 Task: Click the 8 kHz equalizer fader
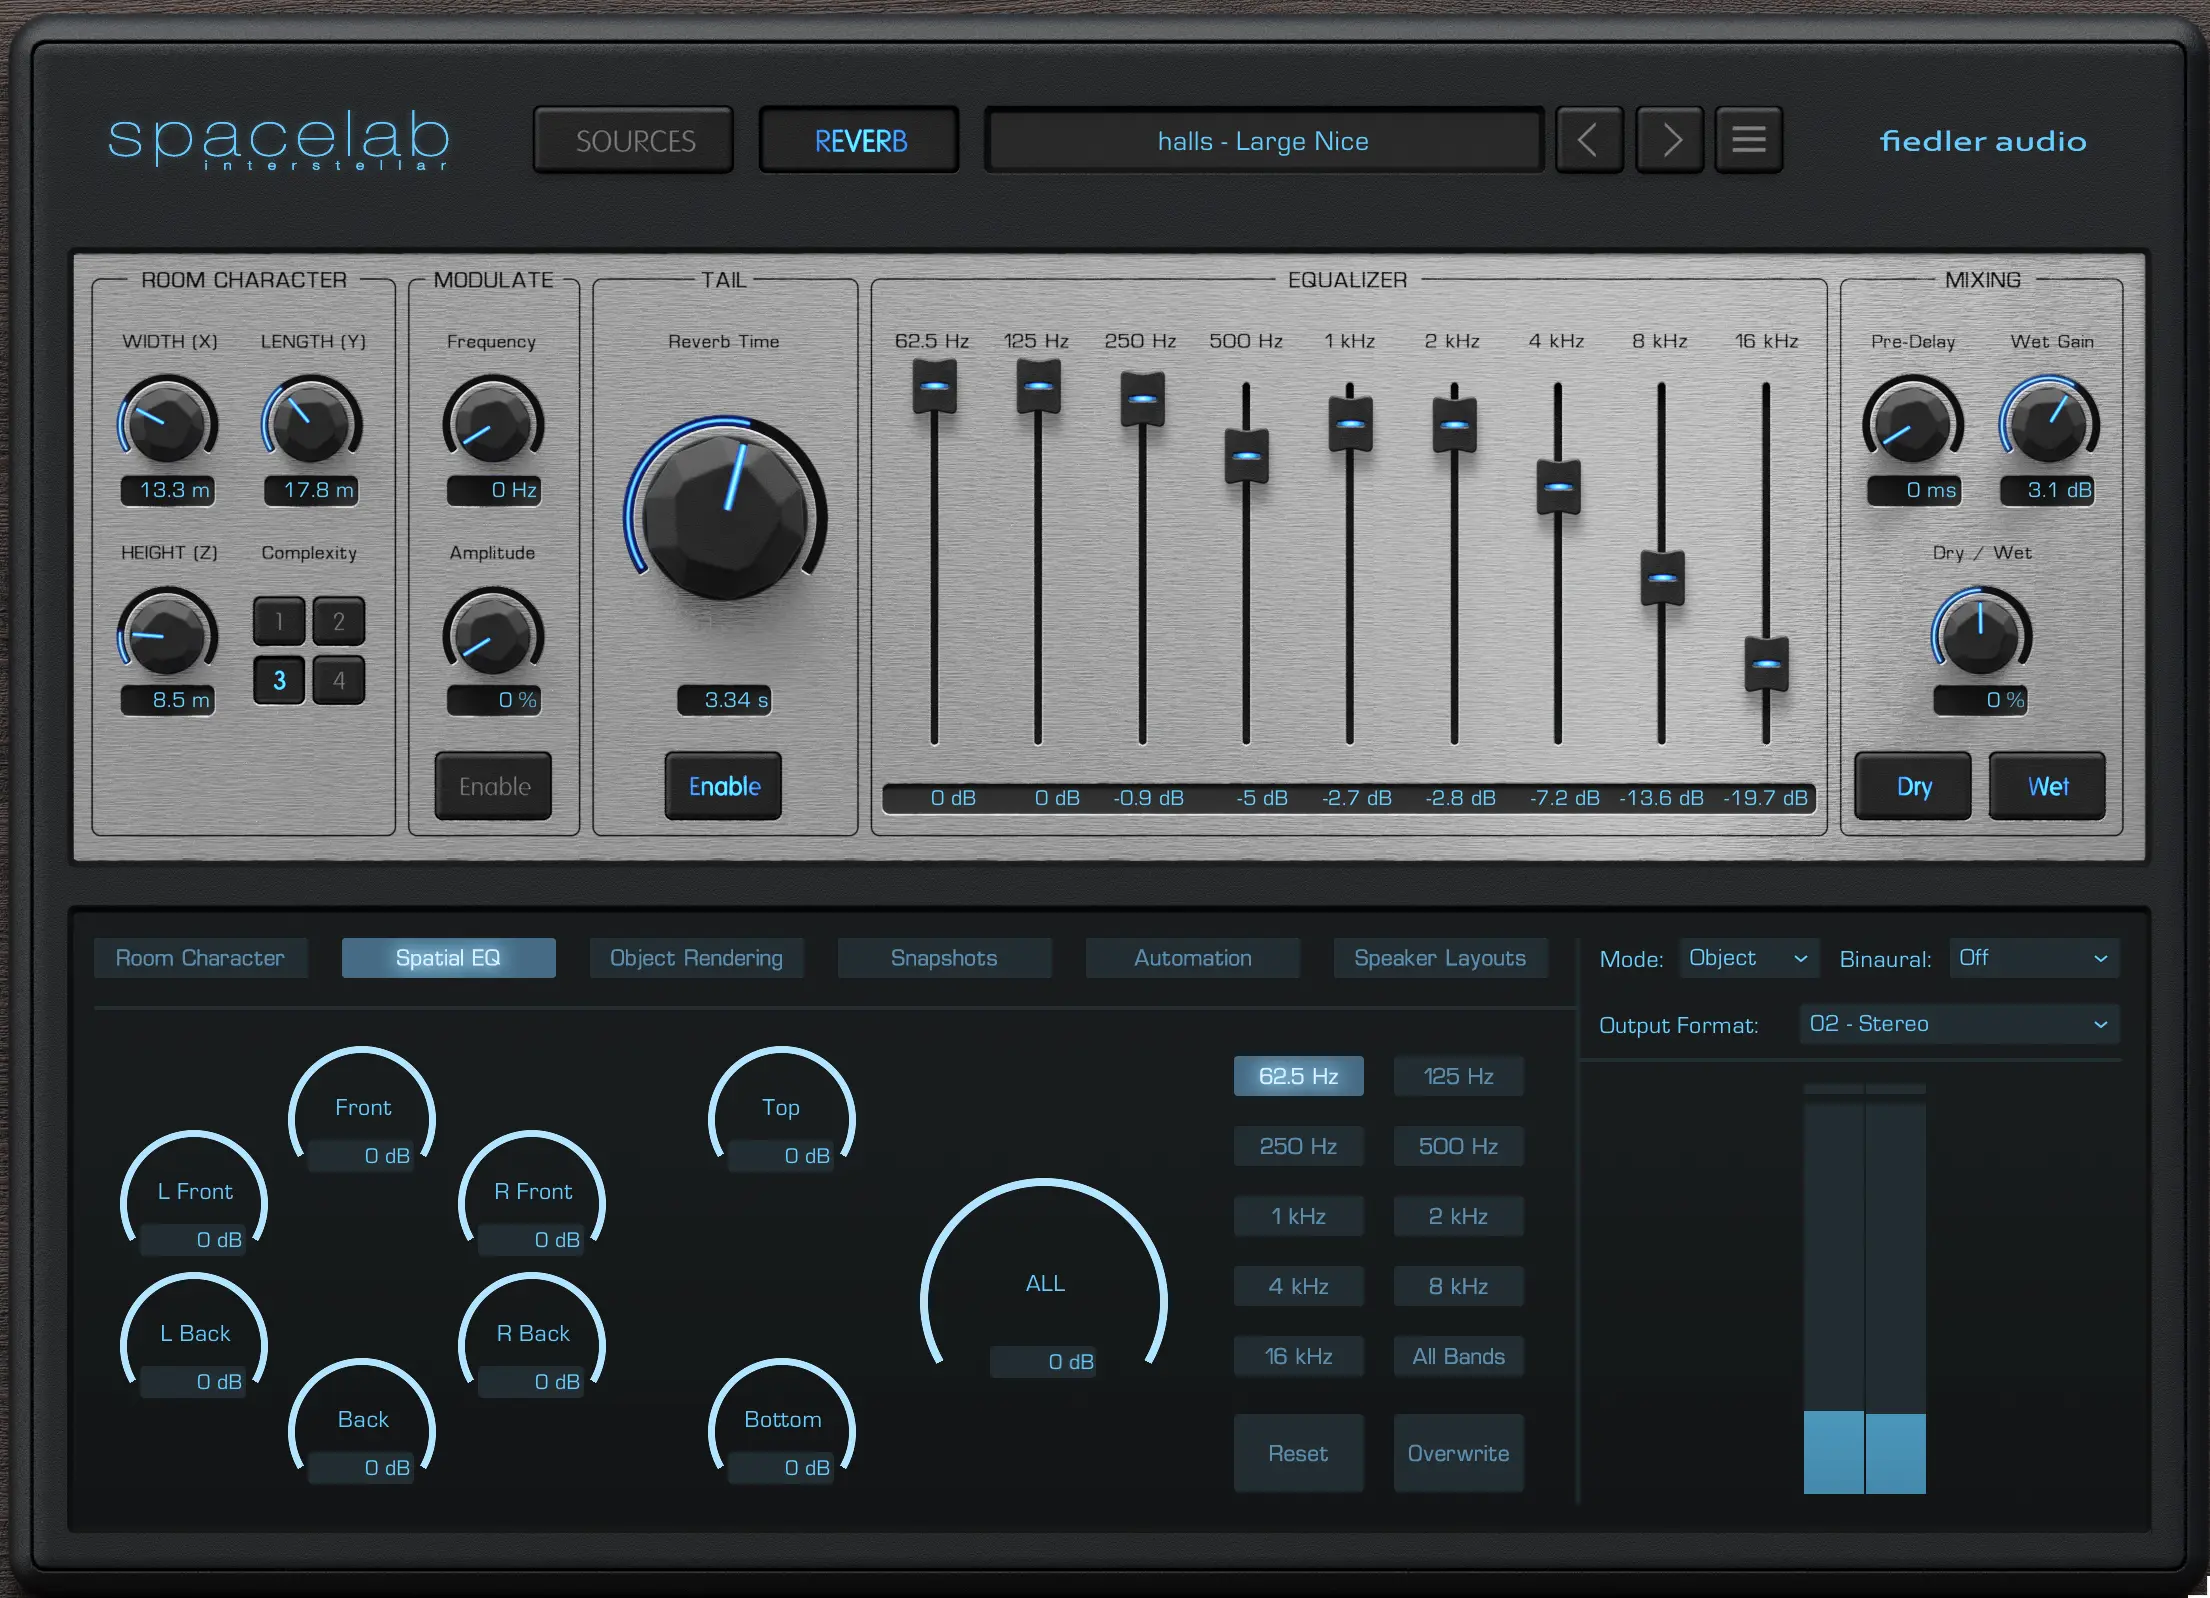point(1662,578)
